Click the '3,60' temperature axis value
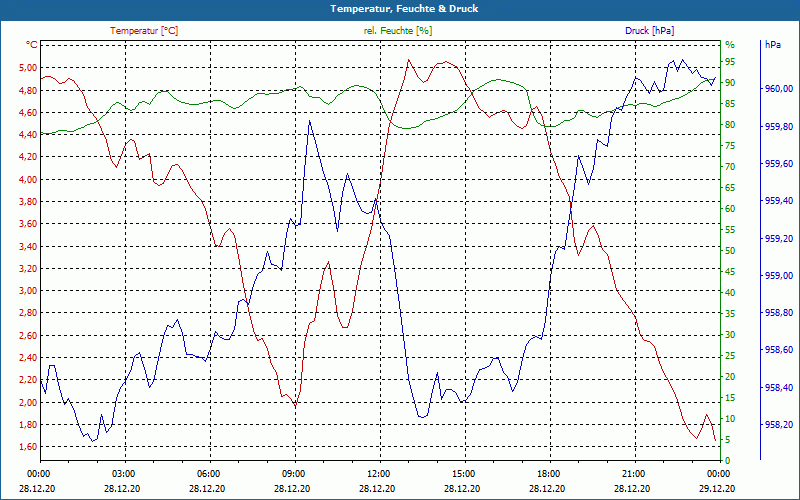The image size is (800, 500). [x=29, y=223]
